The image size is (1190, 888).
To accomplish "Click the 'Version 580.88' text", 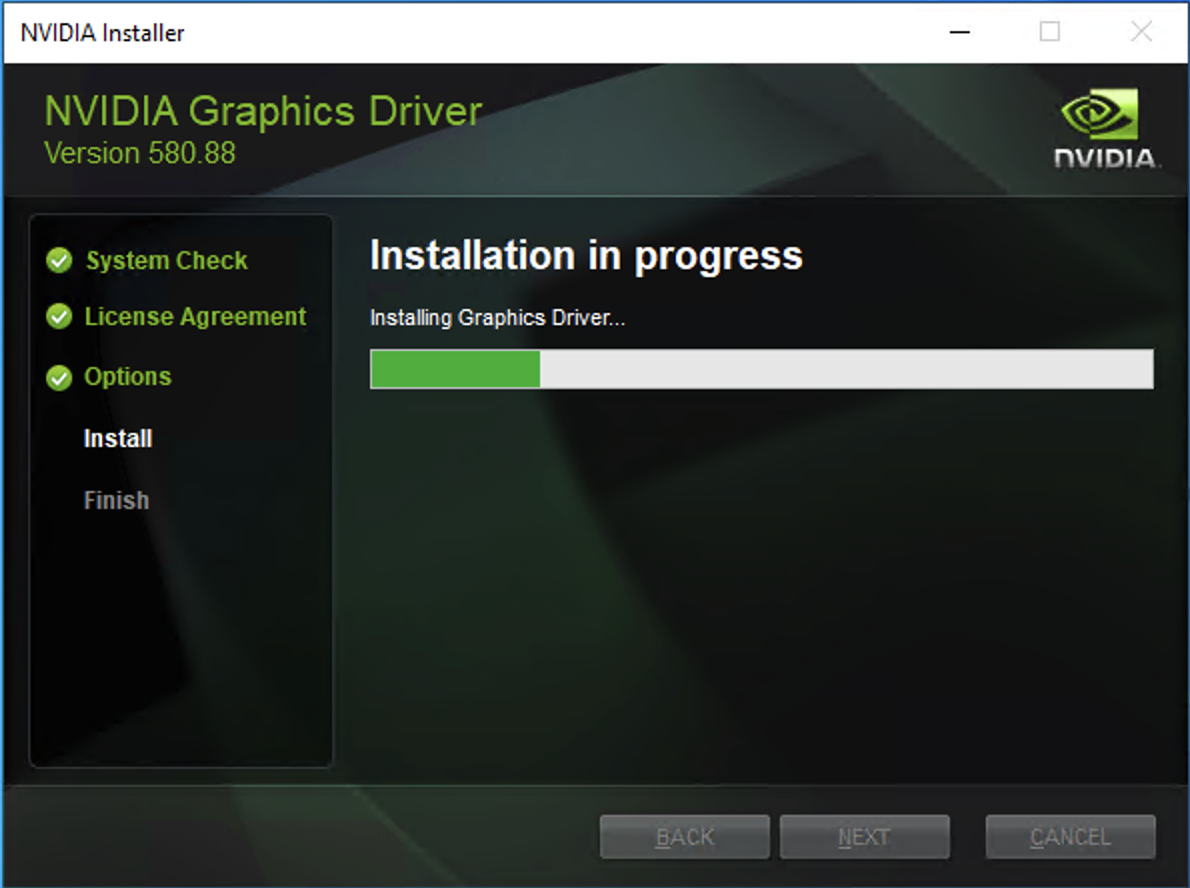I will 140,153.
